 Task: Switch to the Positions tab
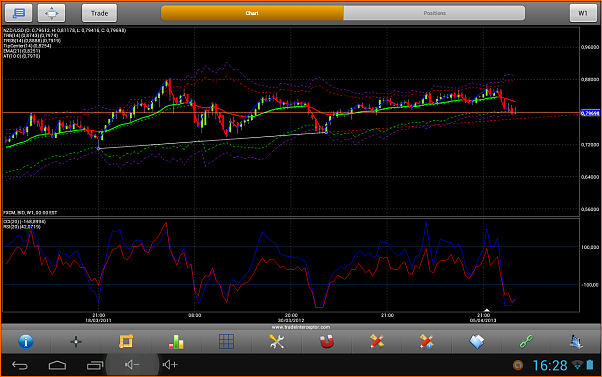coord(434,13)
